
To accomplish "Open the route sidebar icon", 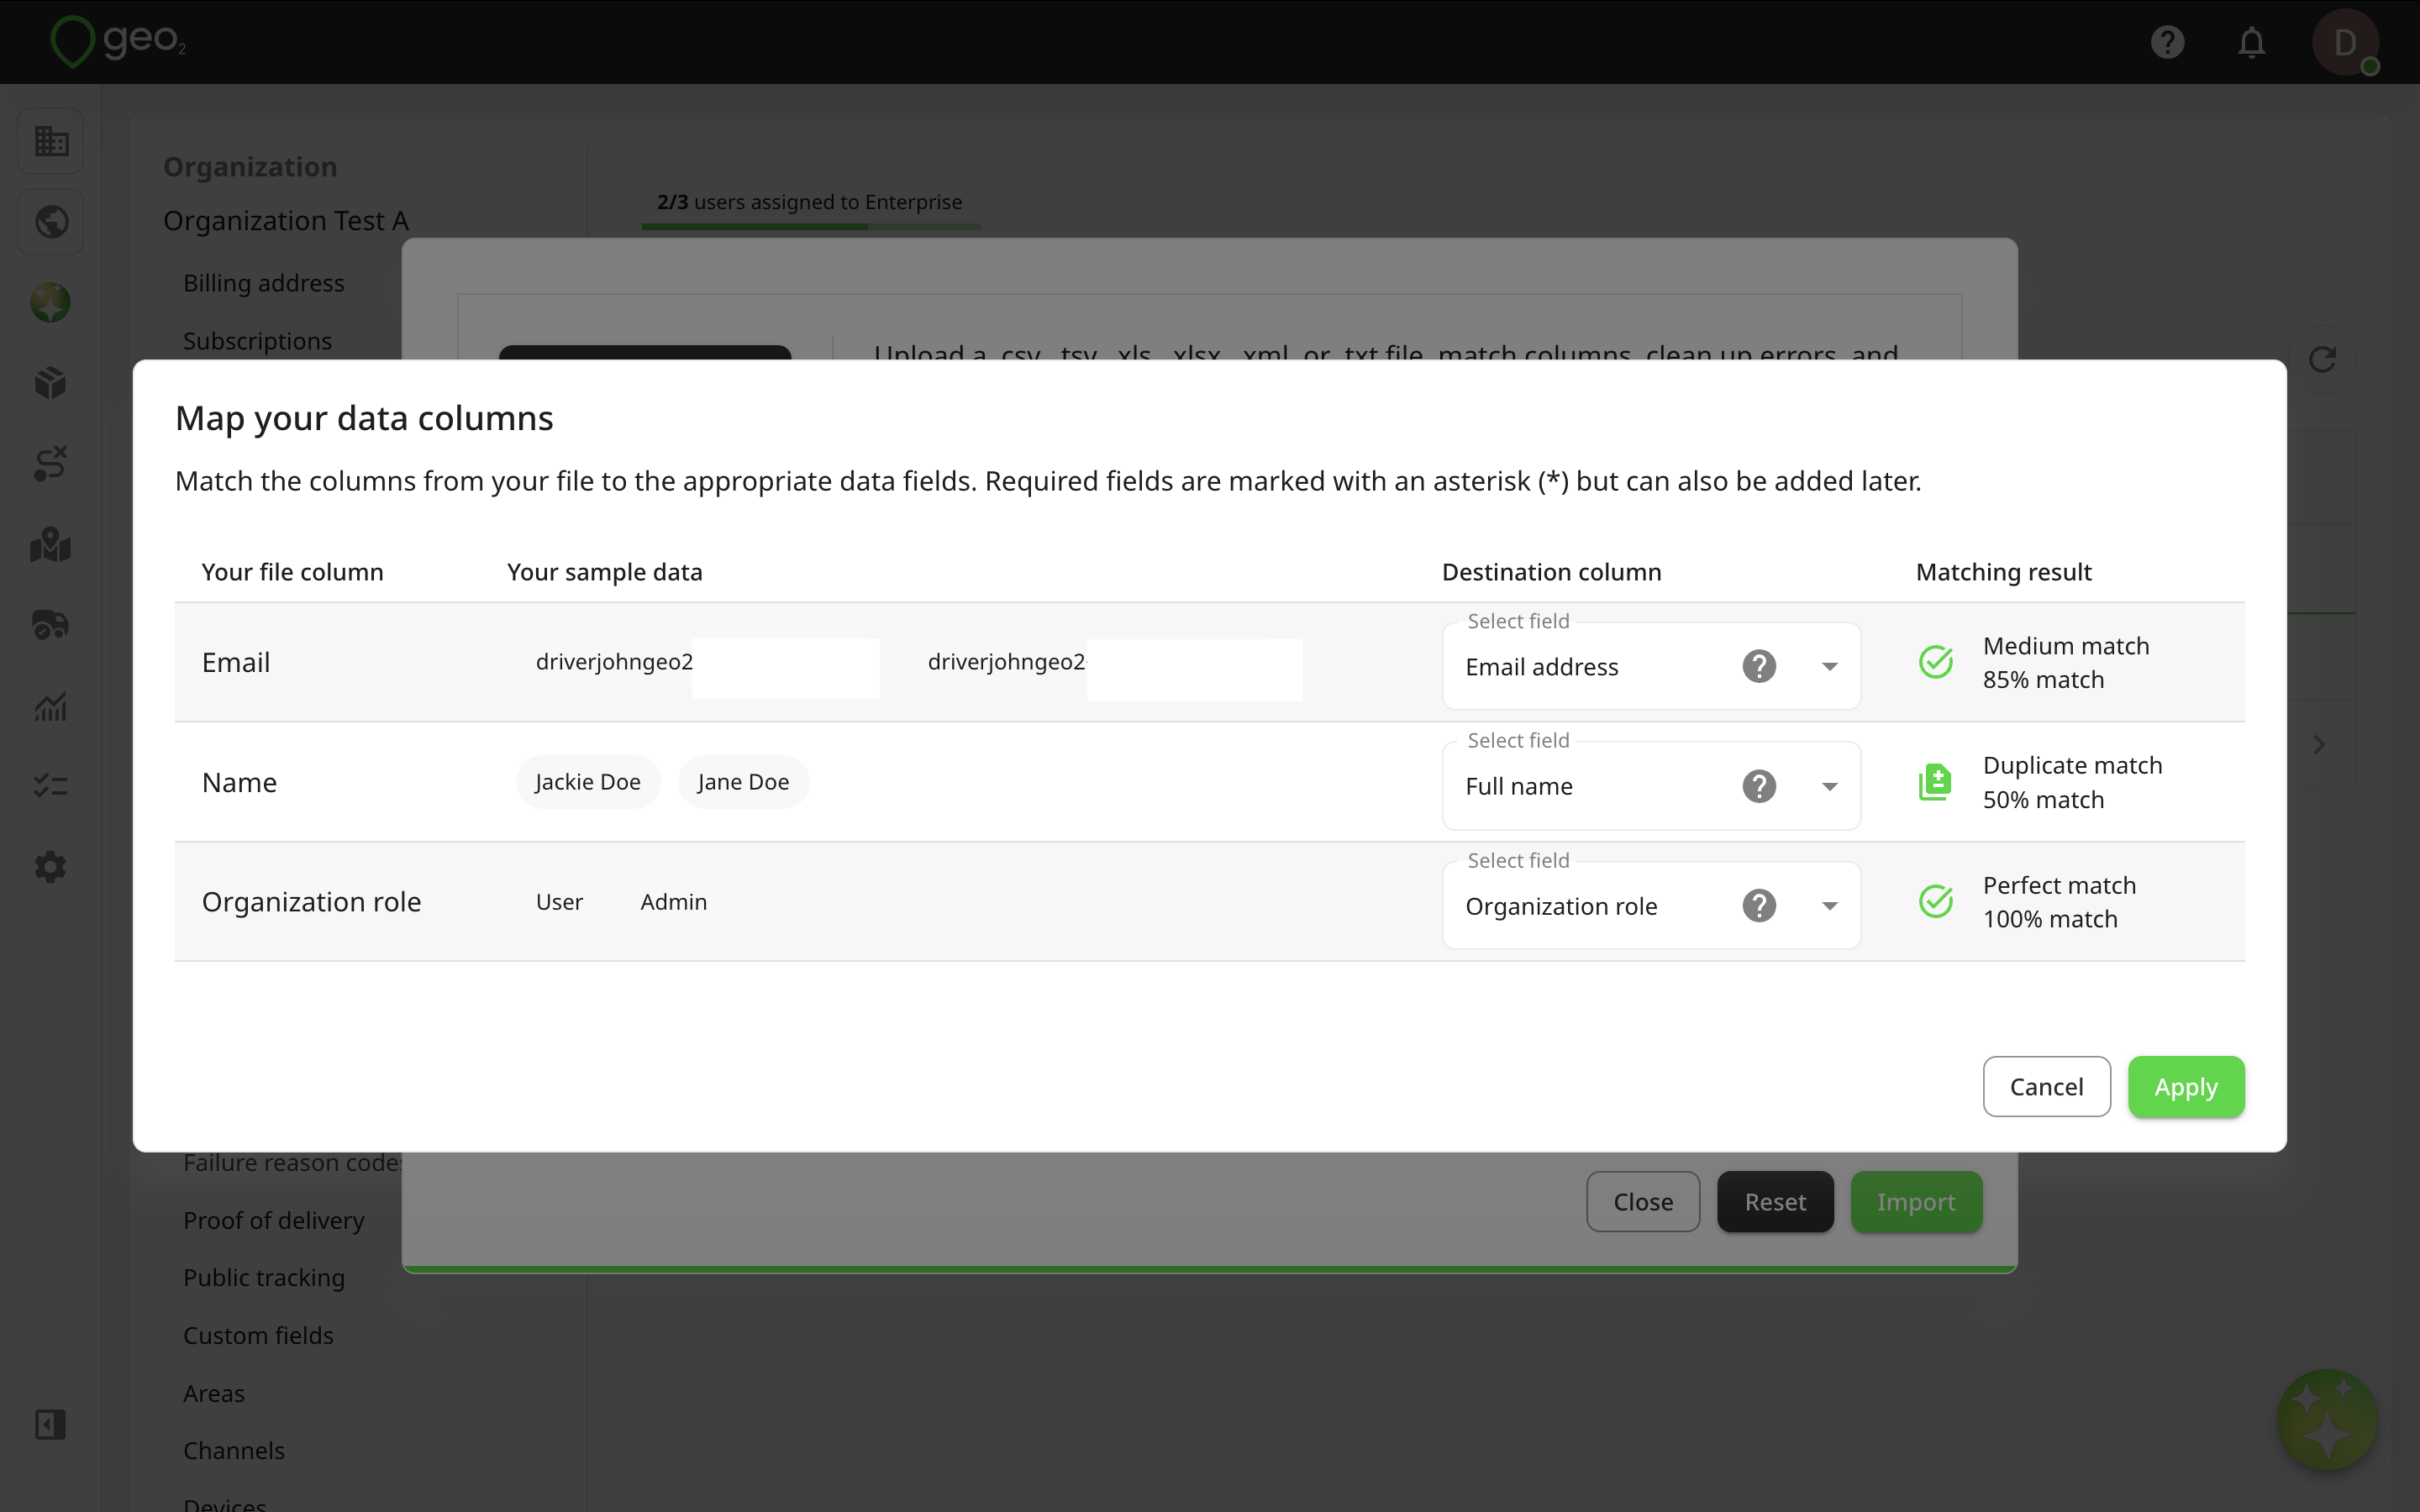I will (51, 463).
